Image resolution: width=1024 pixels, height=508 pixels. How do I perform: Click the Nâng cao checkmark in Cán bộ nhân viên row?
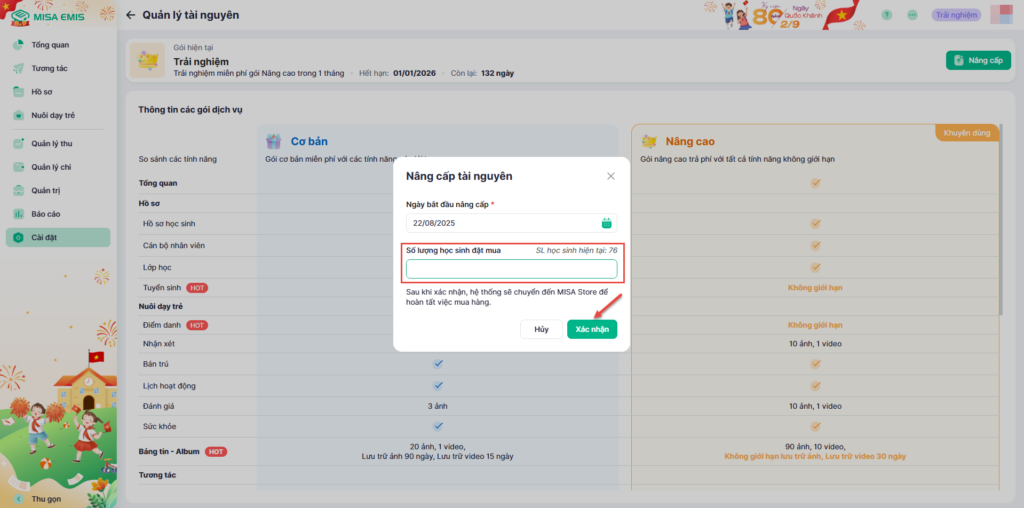coord(815,246)
